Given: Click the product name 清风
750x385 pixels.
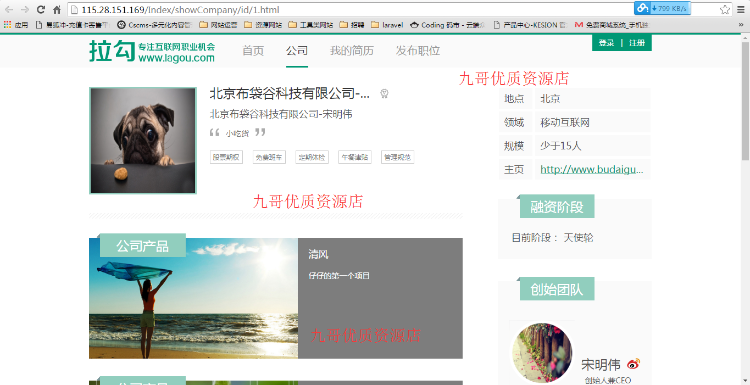Looking at the screenshot, I should [319, 254].
